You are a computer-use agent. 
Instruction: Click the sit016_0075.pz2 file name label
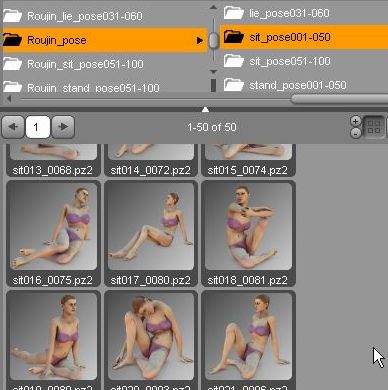point(53,280)
